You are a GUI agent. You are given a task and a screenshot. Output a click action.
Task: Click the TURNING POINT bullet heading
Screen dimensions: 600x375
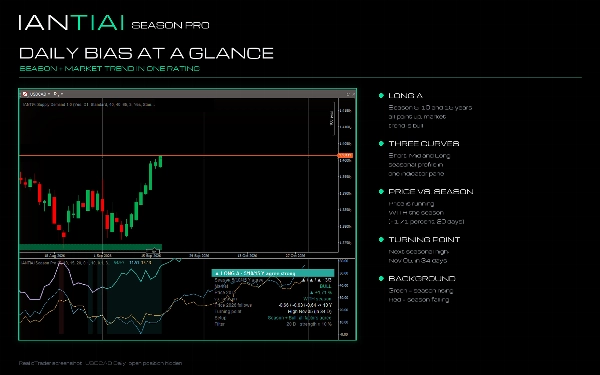pos(424,240)
